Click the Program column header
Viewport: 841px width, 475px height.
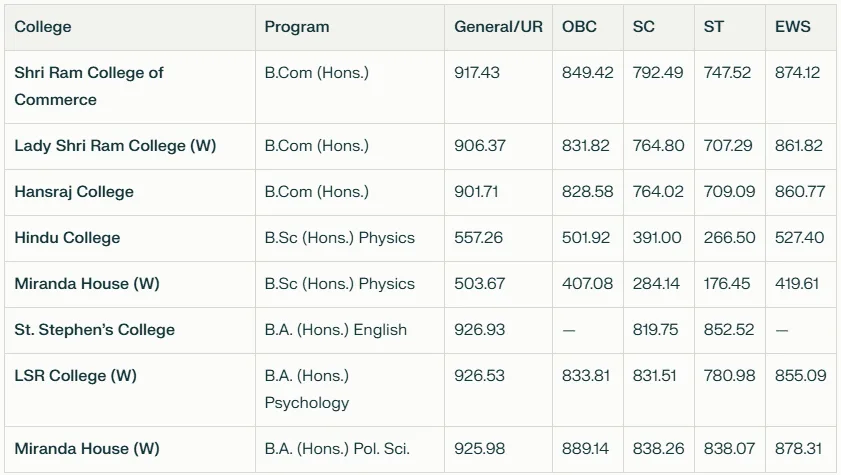350,27
